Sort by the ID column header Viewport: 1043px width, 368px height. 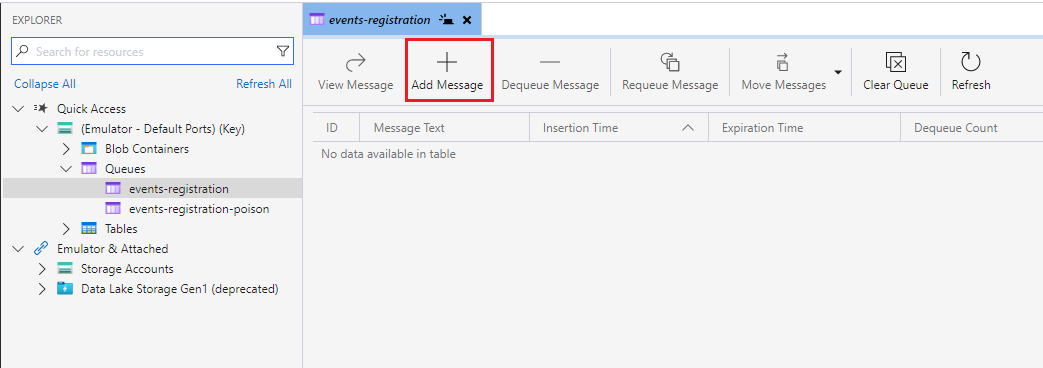[336, 128]
